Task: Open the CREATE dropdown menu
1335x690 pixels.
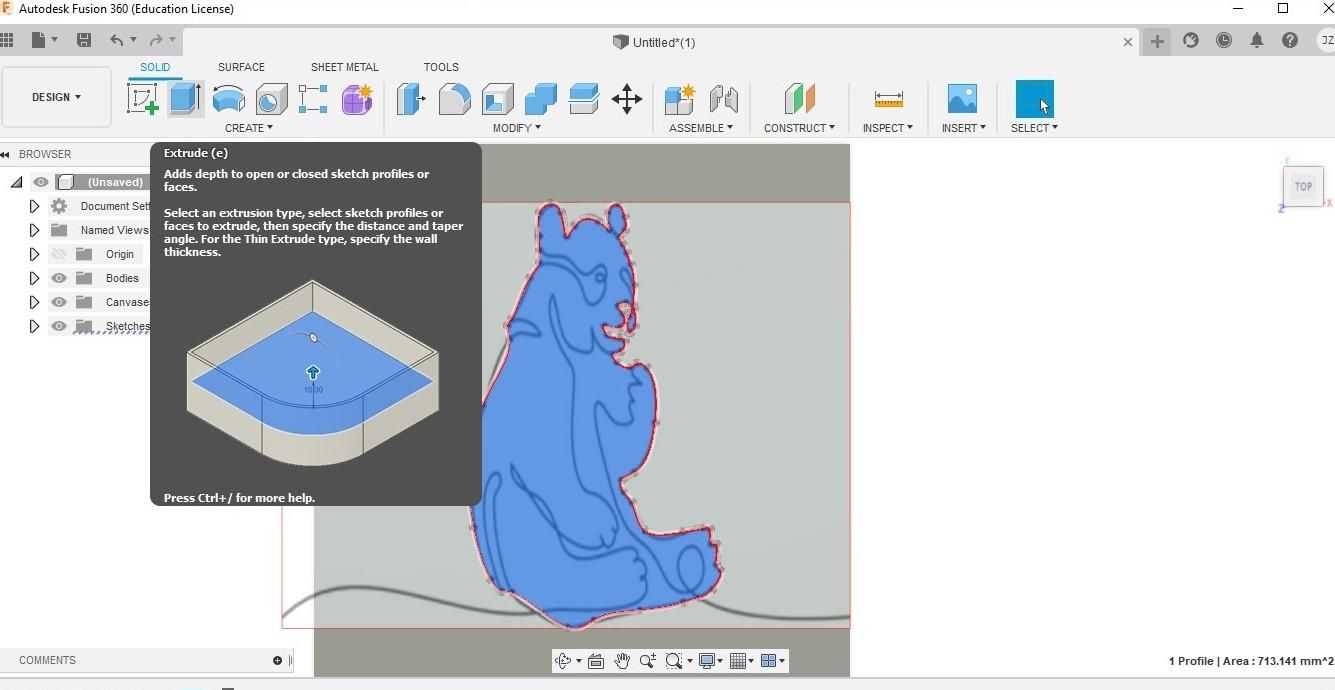Action: 249,128
